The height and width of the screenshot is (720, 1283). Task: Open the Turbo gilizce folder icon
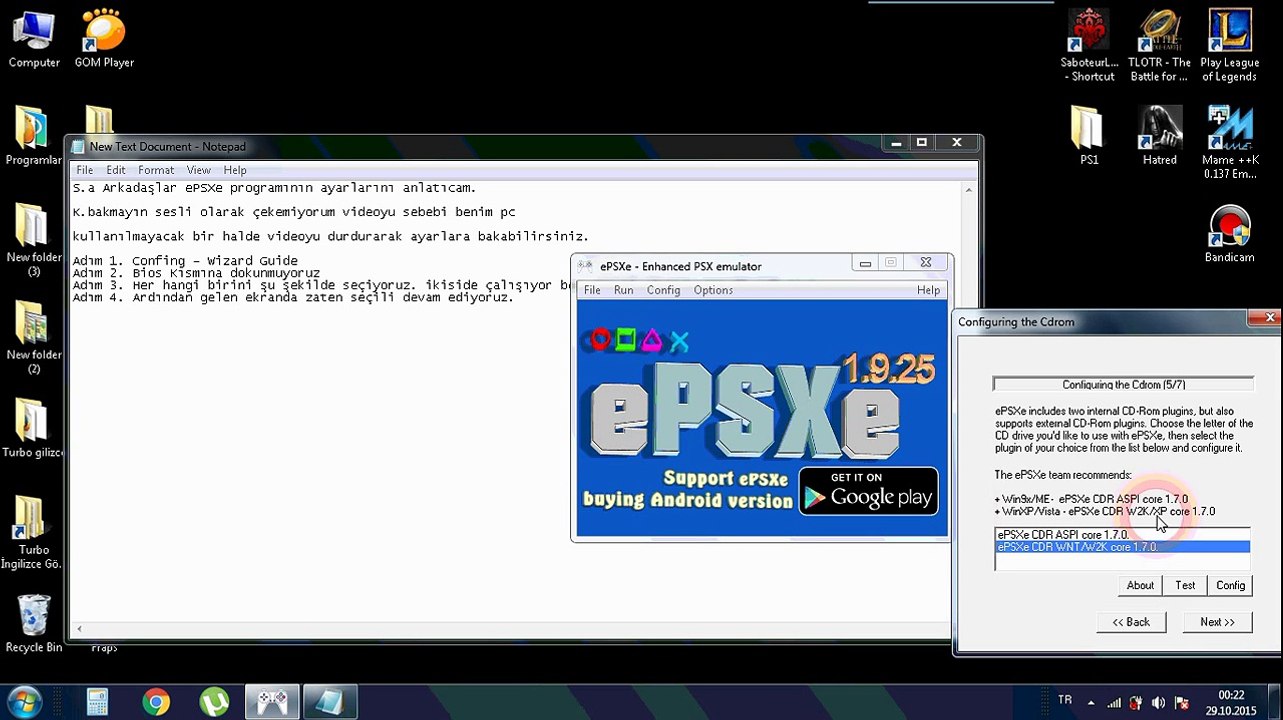point(33,430)
